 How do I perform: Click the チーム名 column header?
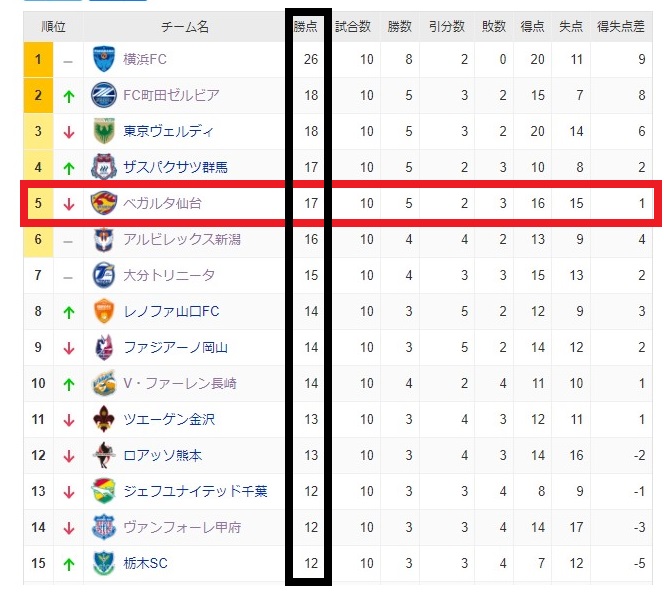(184, 27)
